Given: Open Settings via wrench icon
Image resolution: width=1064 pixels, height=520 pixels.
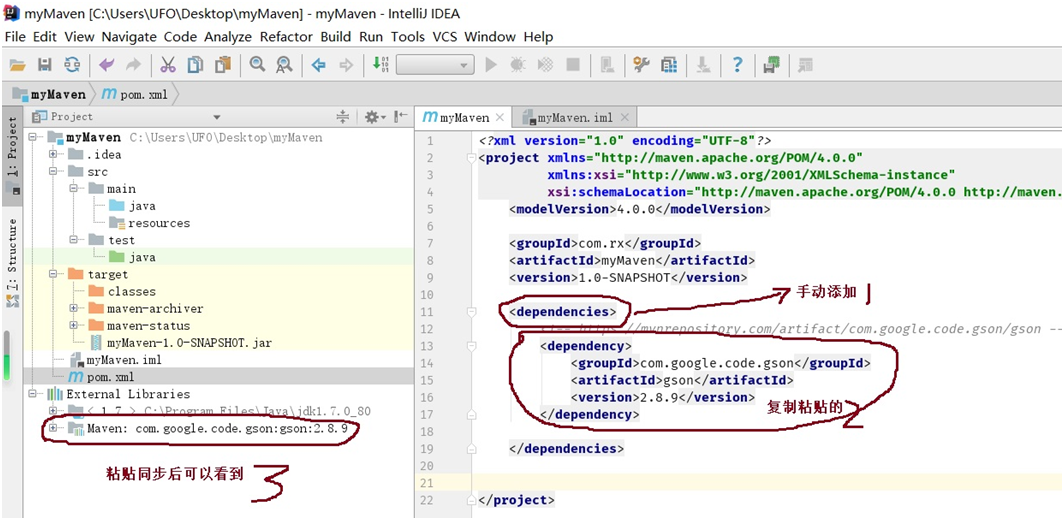Looking at the screenshot, I should pyautogui.click(x=641, y=65).
